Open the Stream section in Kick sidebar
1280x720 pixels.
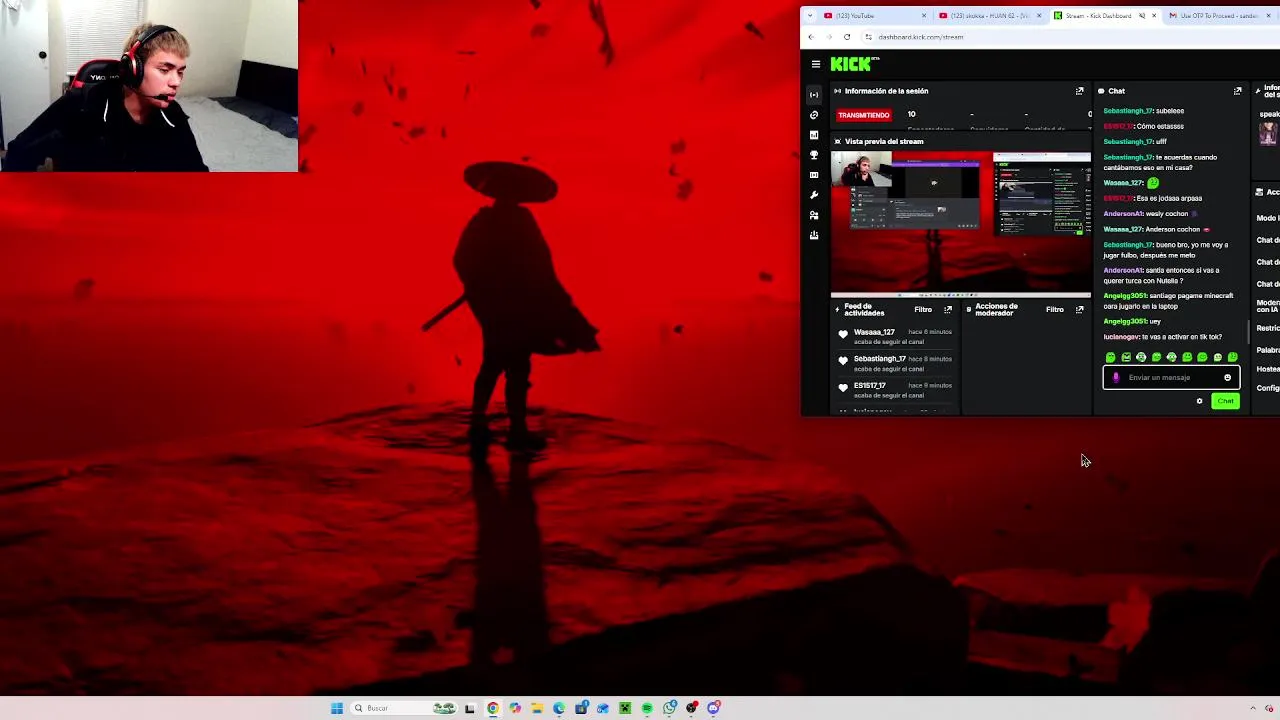814,95
